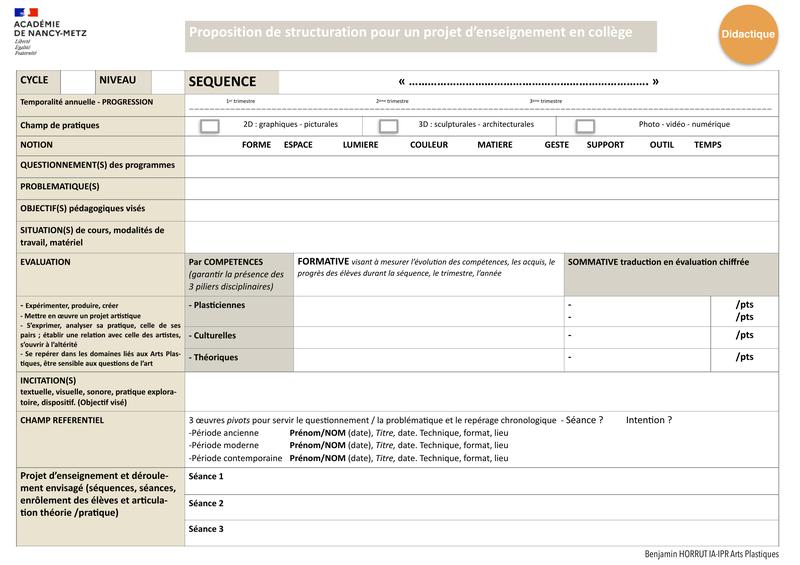Click the 1er trimestre marker
This screenshot has width=800, height=565.
[x=241, y=102]
